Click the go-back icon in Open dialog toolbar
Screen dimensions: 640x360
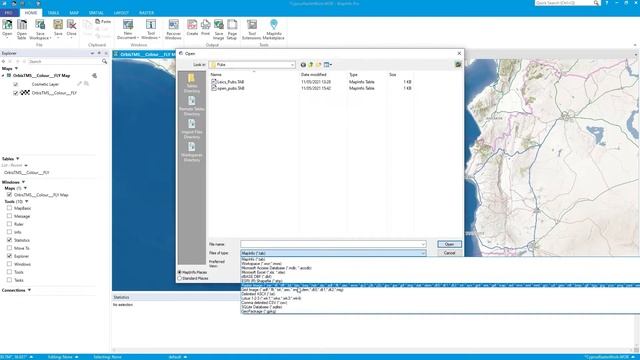pyautogui.click(x=303, y=64)
